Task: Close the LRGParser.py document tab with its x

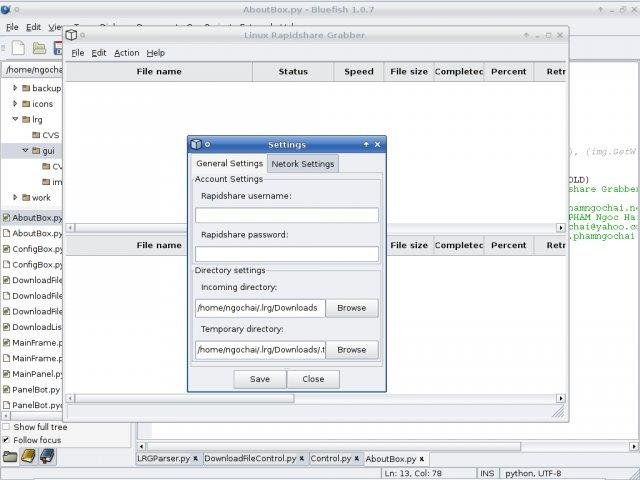Action: coord(196,459)
